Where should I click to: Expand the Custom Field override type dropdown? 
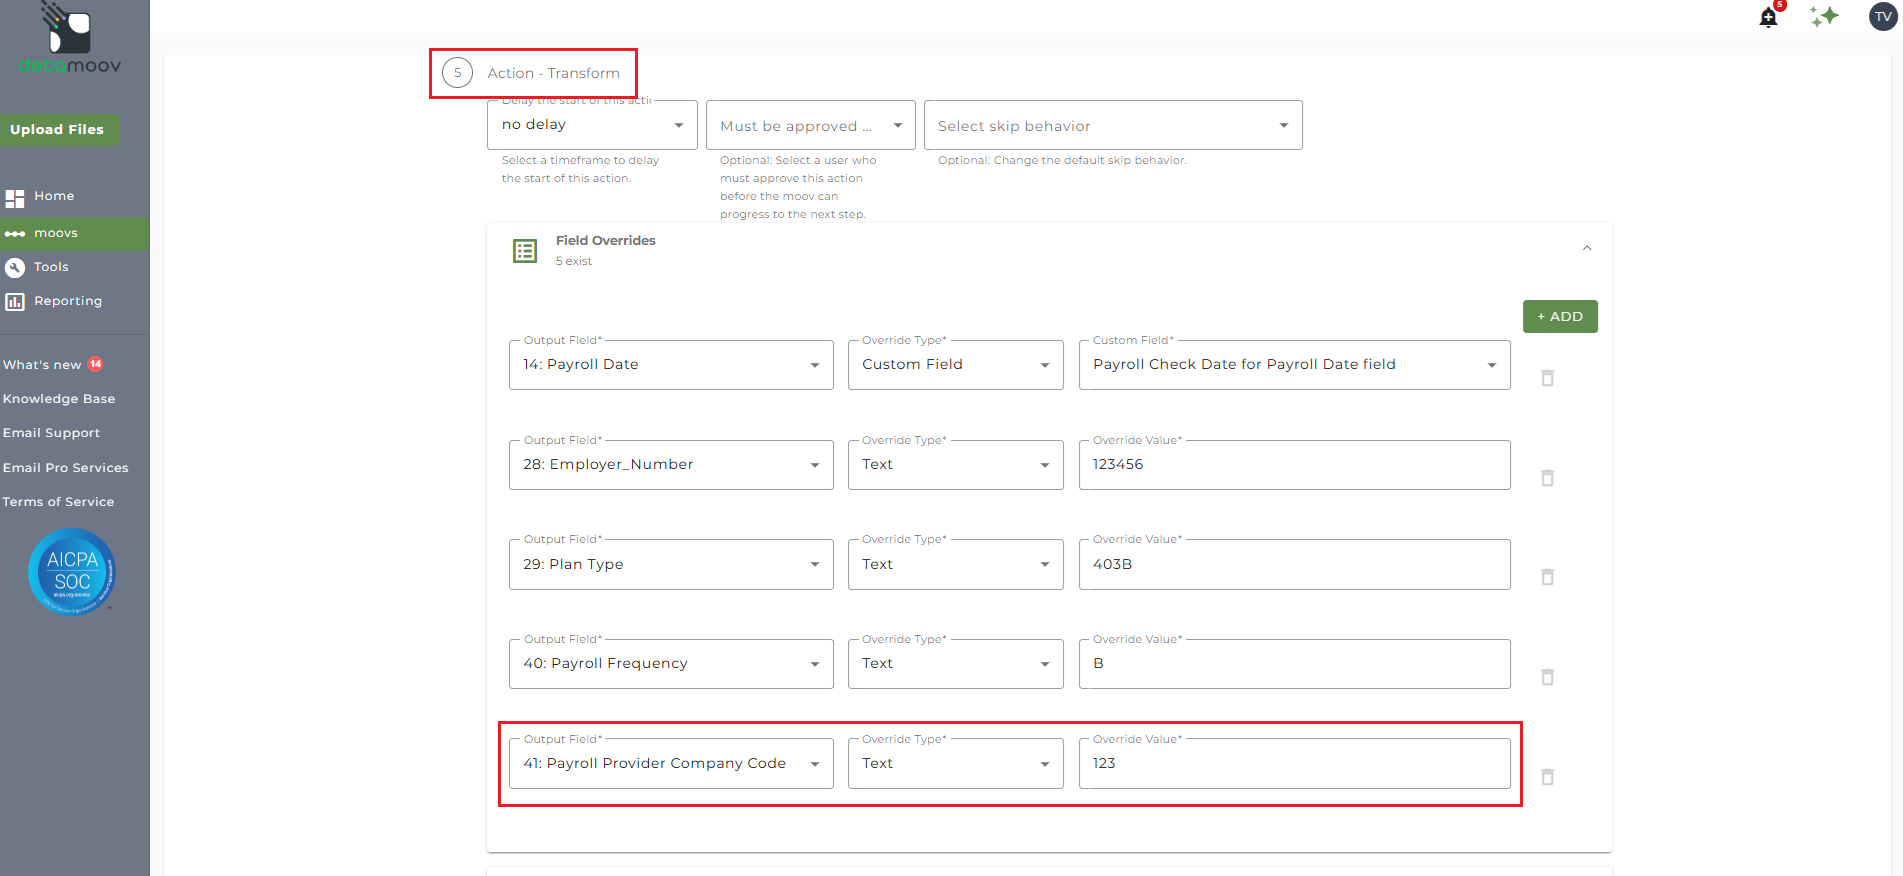[x=955, y=365]
